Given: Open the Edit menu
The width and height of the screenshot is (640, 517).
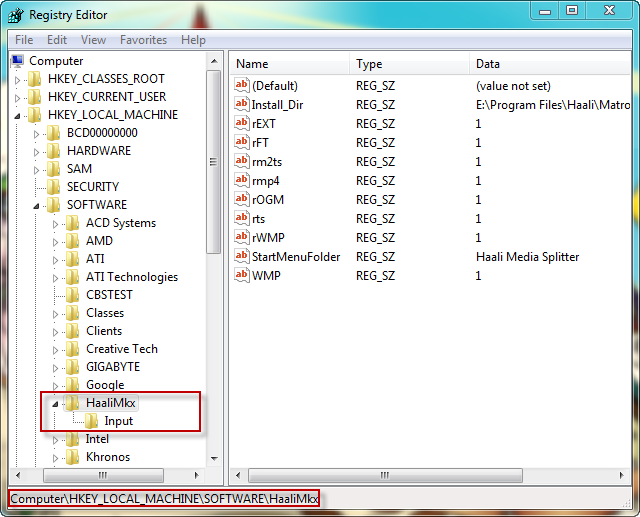Looking at the screenshot, I should point(57,40).
